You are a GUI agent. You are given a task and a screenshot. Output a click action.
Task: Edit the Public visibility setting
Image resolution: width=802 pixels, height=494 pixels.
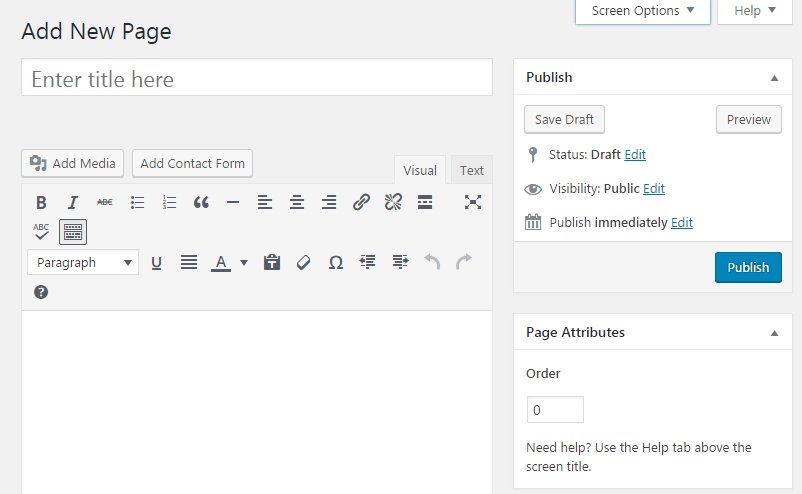[x=654, y=189]
